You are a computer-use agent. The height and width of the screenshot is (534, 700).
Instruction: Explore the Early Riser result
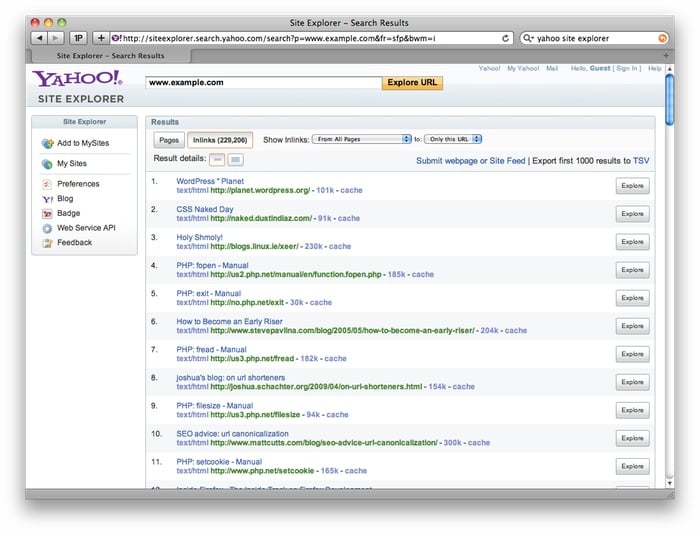(633, 326)
